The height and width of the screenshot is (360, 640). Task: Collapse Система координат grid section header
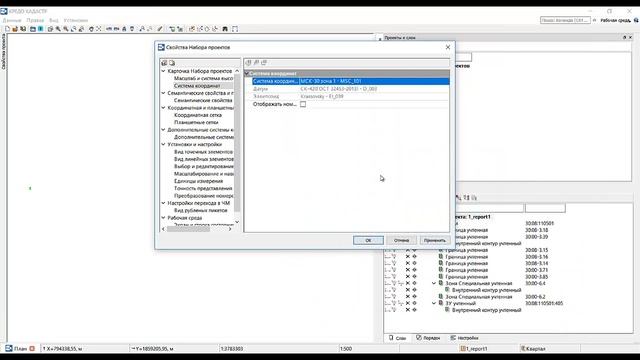click(x=247, y=73)
